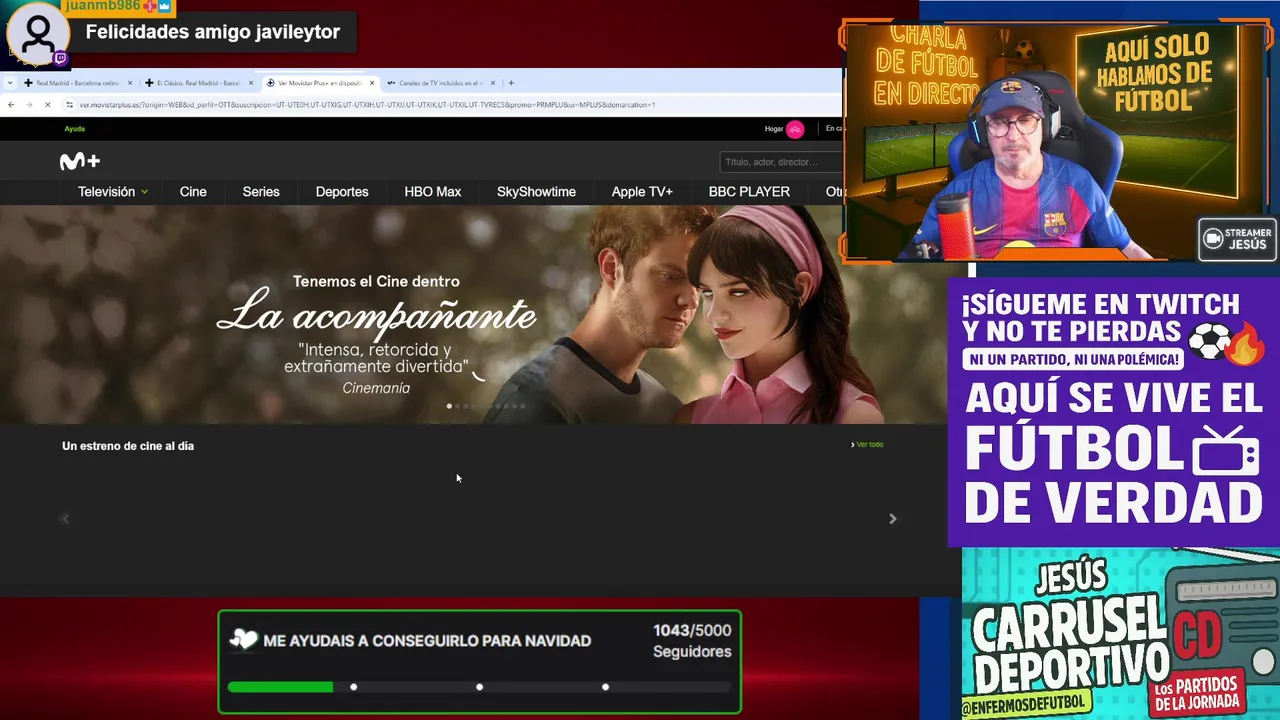The image size is (1280, 720).
Task: Click the Movistar Plus+ logo
Action: (x=80, y=161)
